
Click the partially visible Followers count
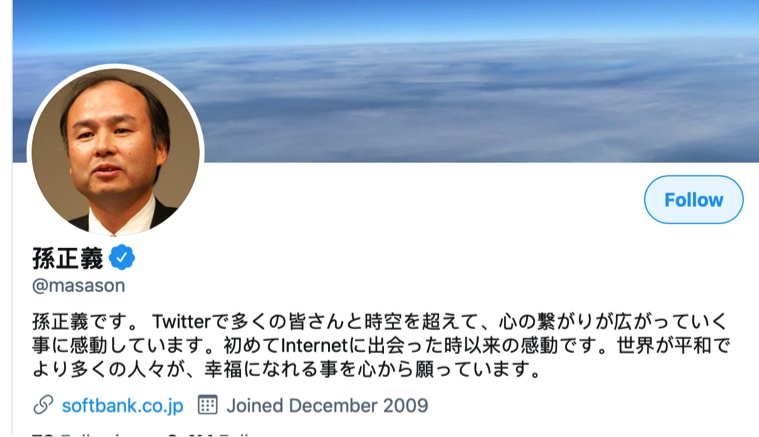pos(209,434)
